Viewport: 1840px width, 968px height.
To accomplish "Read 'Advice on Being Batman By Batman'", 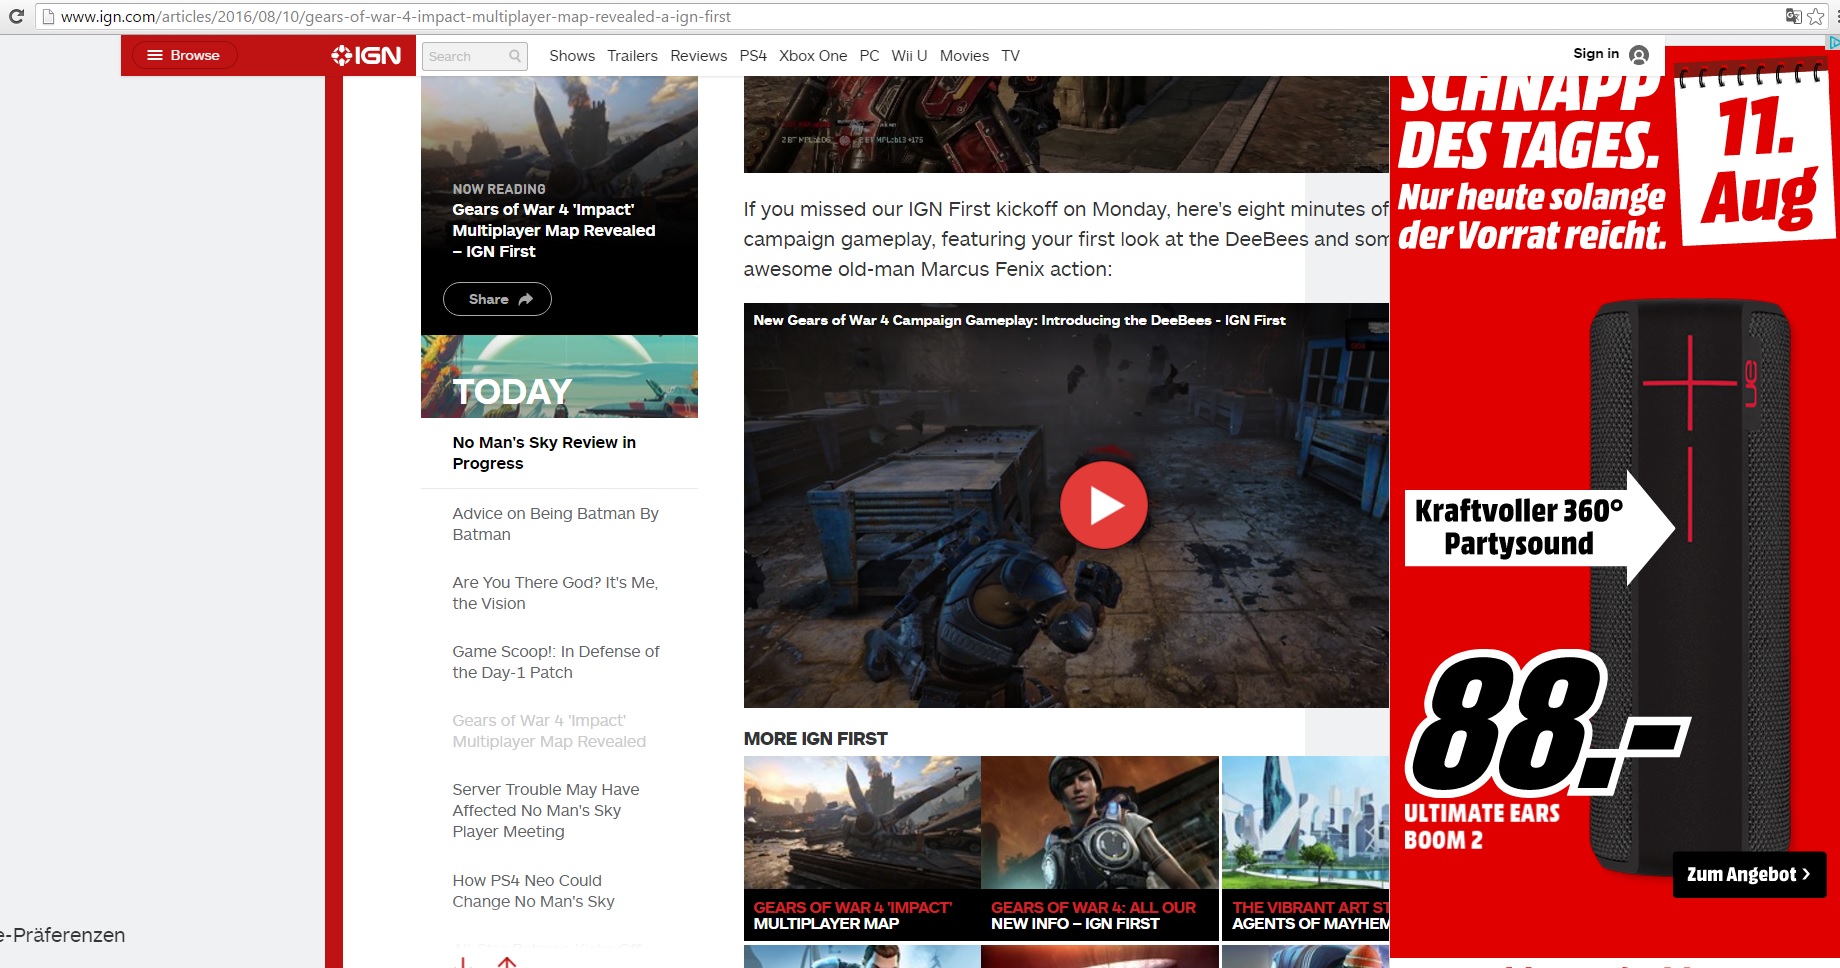I will click(x=555, y=524).
